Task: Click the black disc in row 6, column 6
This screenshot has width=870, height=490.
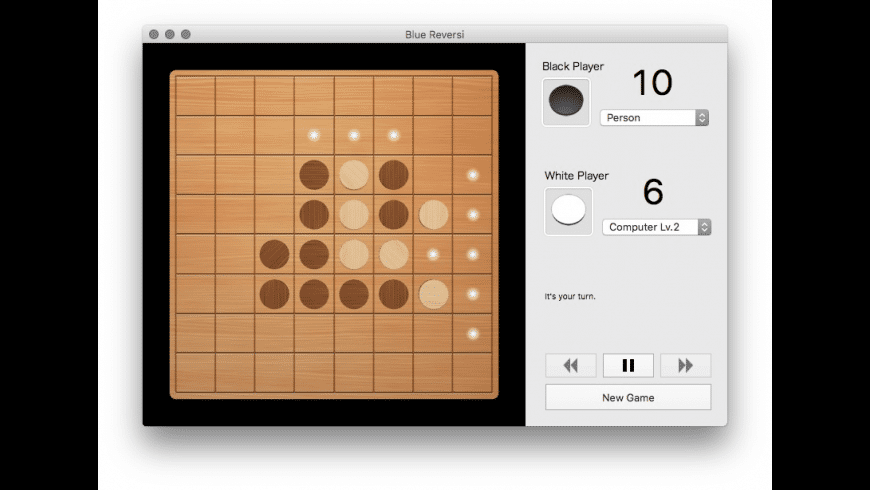Action: click(394, 294)
